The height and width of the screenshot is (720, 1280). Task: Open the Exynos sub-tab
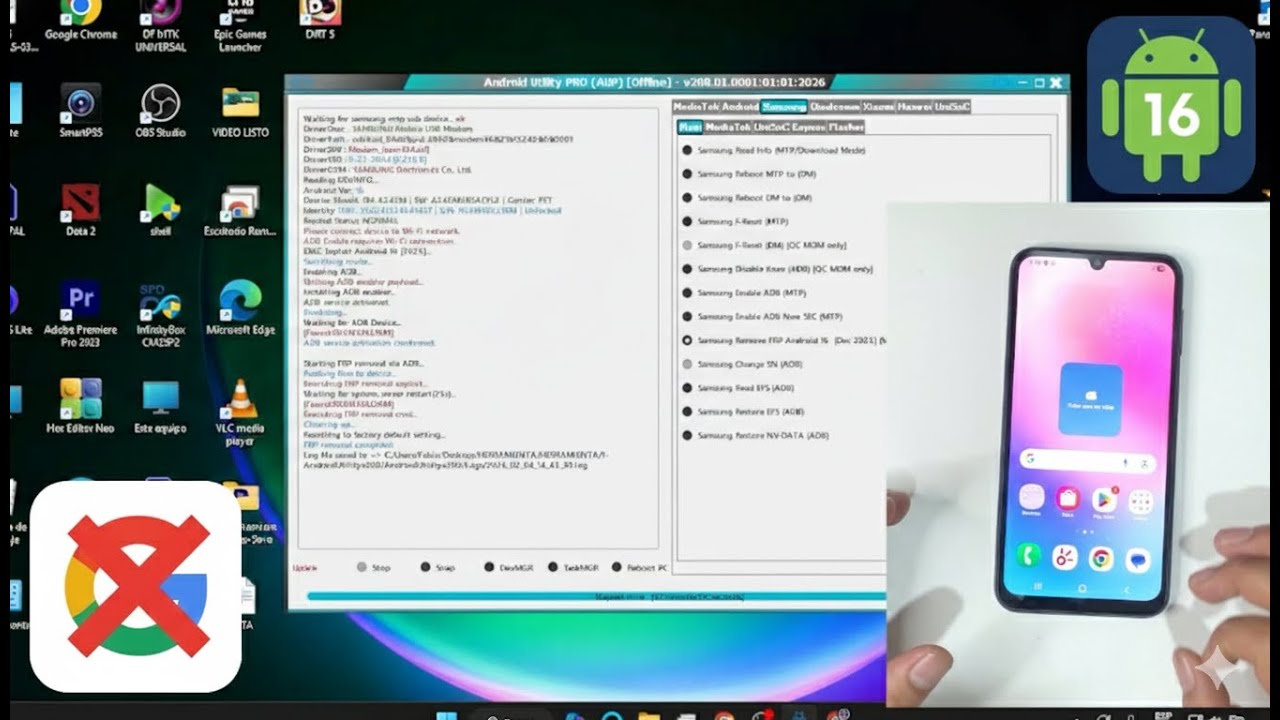(x=808, y=127)
